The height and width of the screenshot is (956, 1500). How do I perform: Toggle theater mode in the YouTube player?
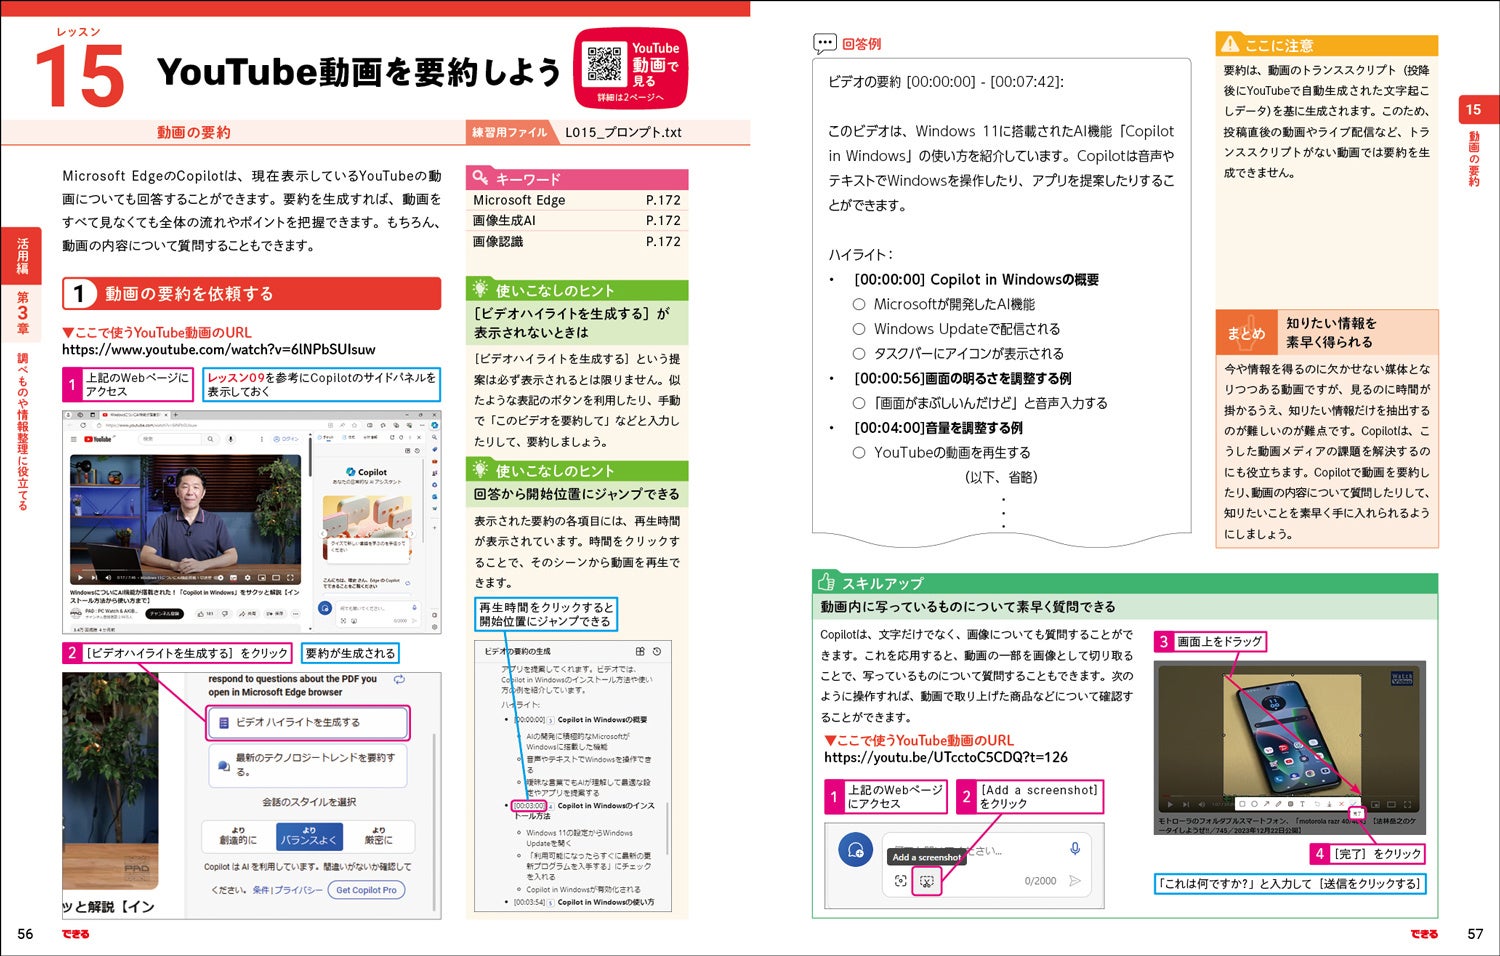[276, 578]
